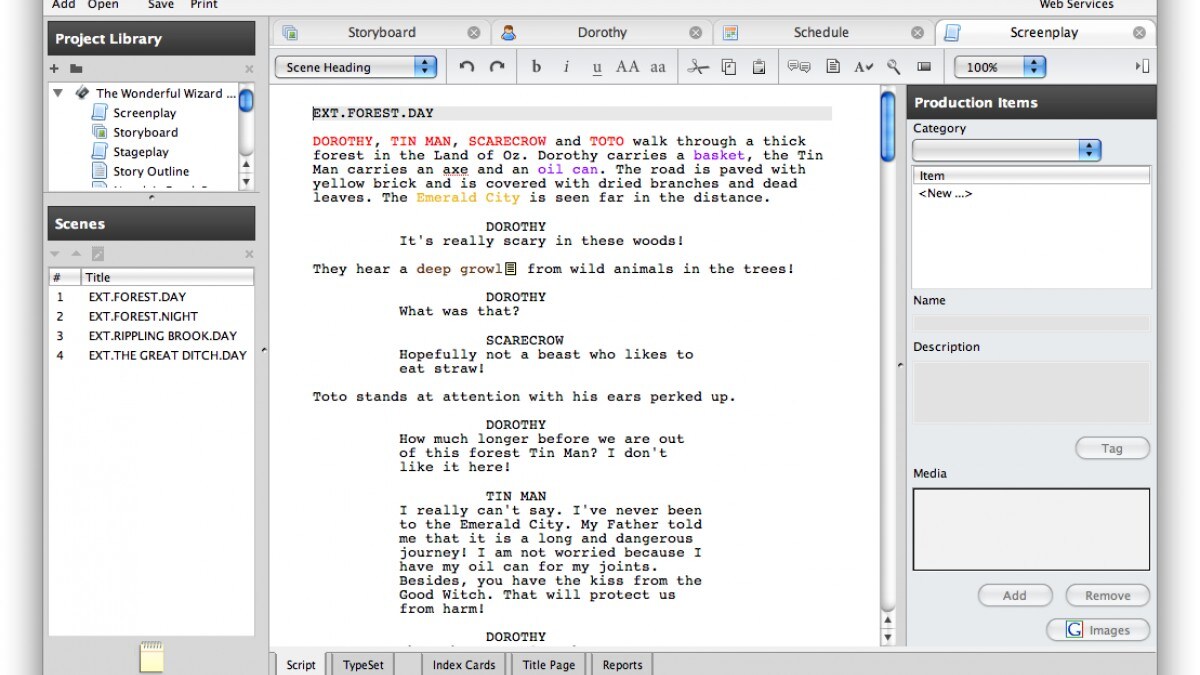Toggle bold formatting
Image resolution: width=1200 pixels, height=675 pixels.
536,66
